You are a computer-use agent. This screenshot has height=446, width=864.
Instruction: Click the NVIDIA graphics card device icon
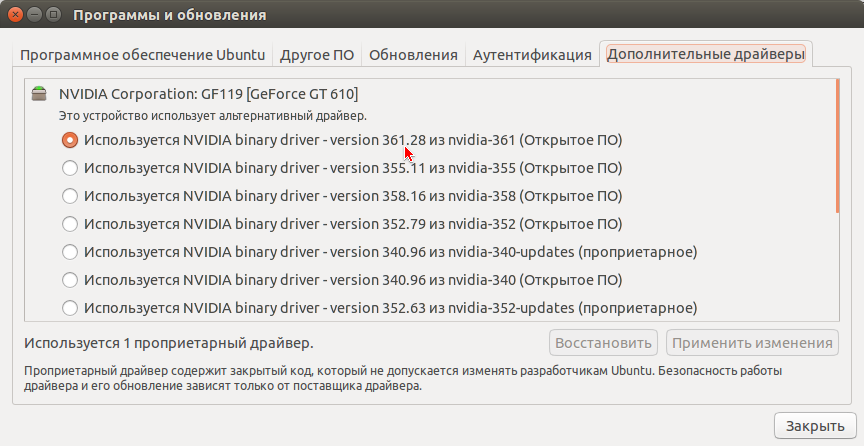(x=39, y=94)
